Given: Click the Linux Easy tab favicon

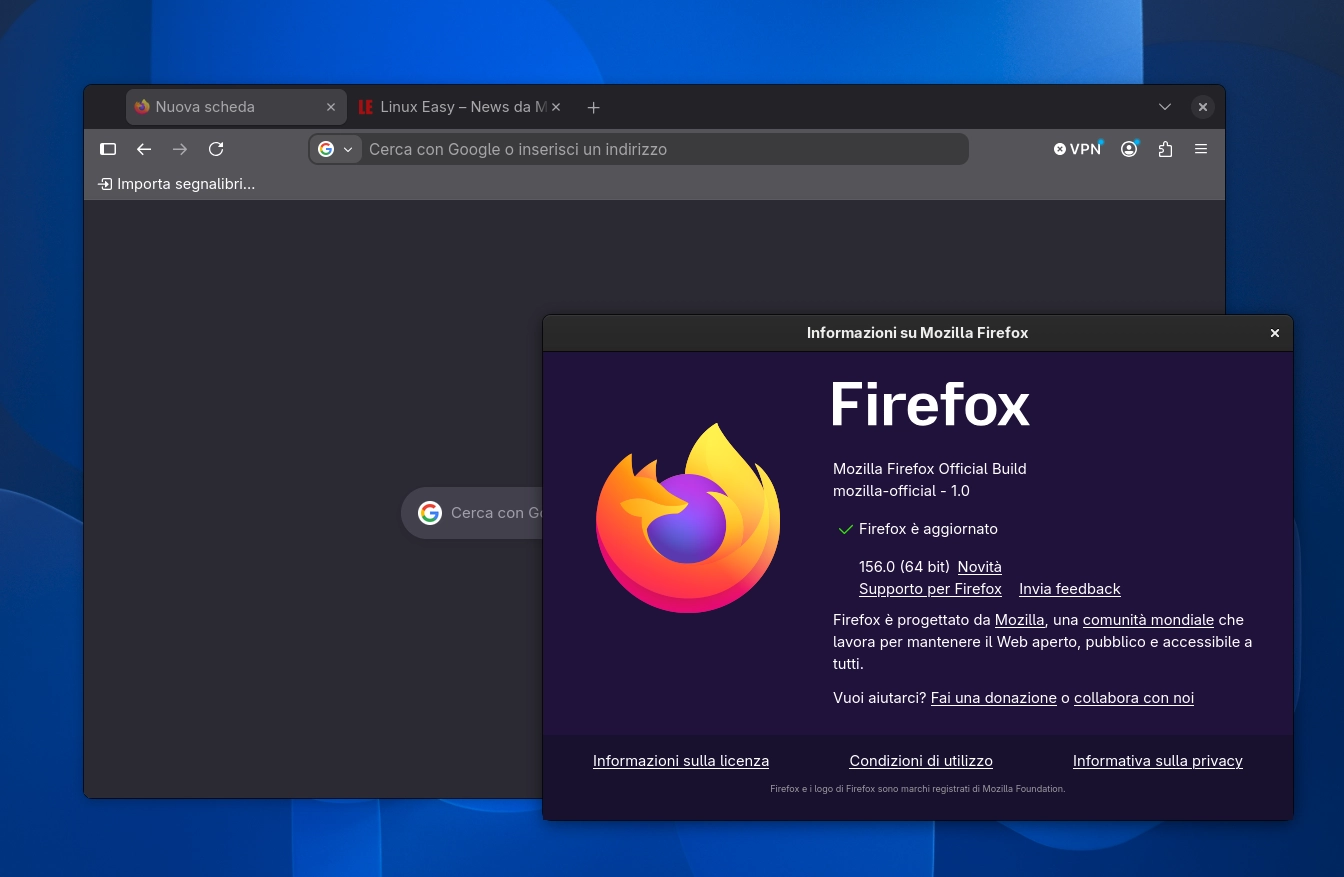Looking at the screenshot, I should (366, 107).
